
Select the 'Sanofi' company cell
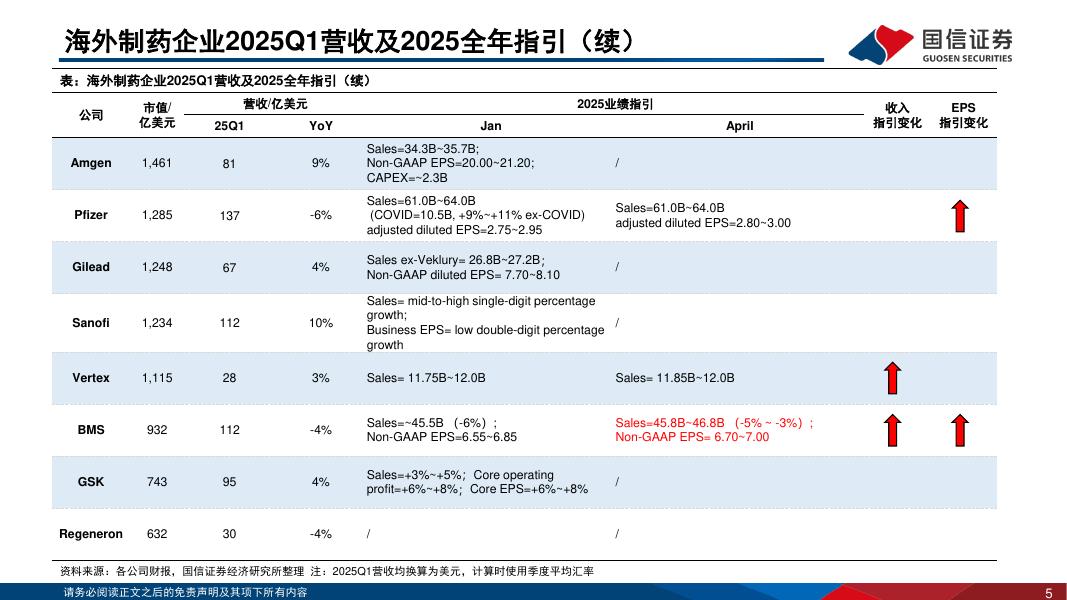pos(91,323)
